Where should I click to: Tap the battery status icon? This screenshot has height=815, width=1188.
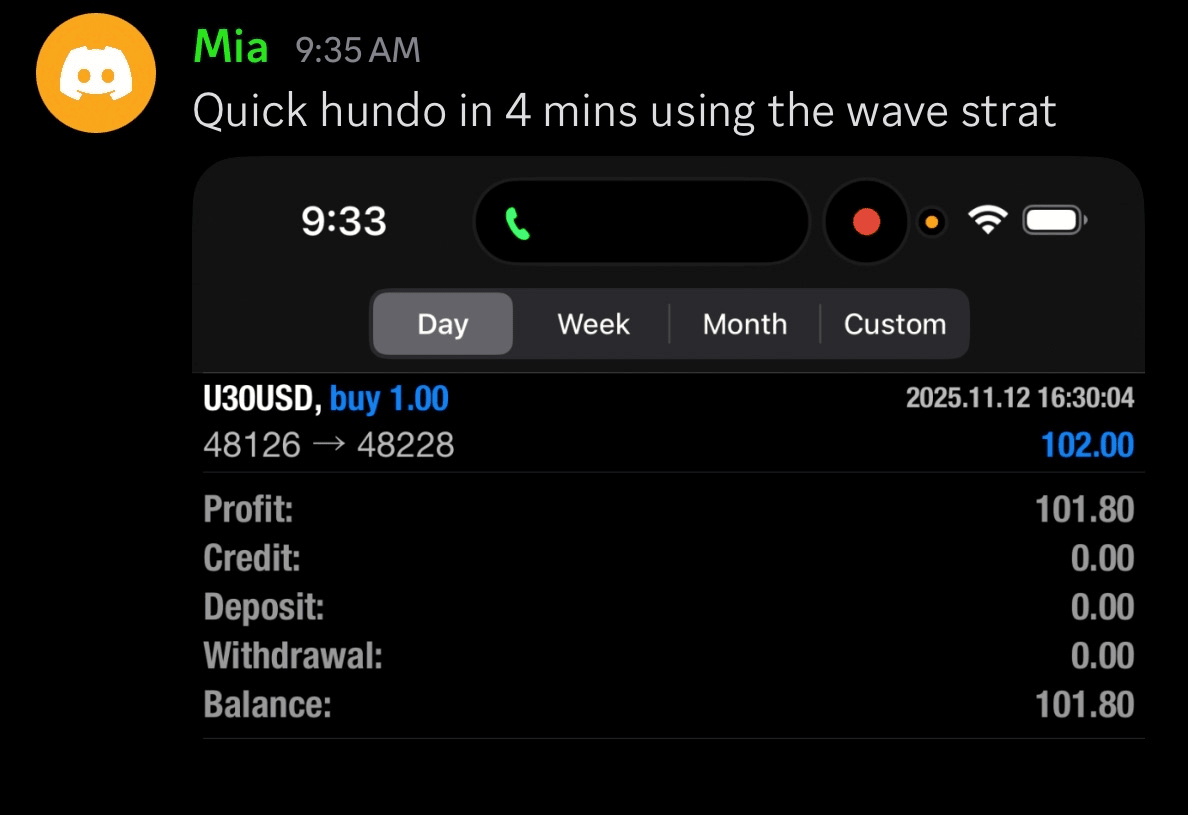[x=1053, y=220]
